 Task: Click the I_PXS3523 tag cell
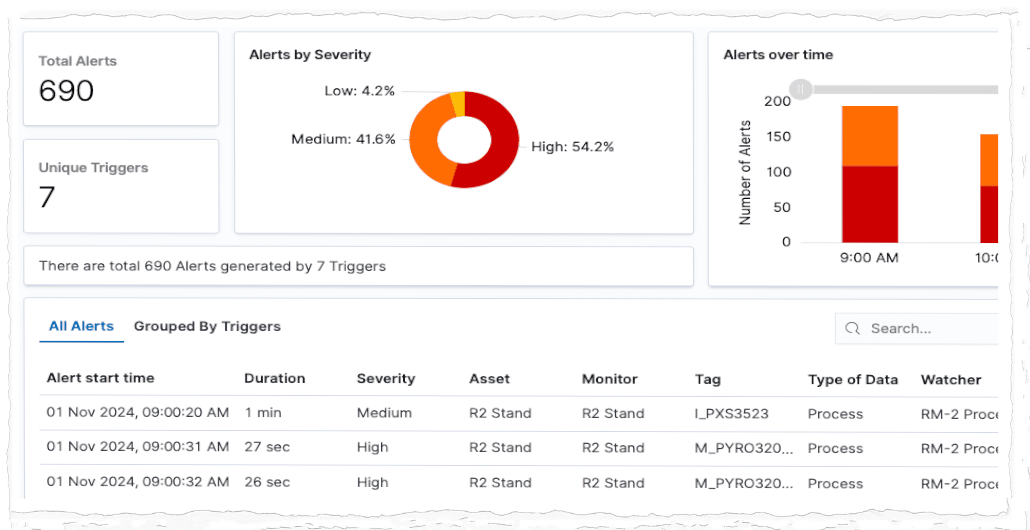pyautogui.click(x=731, y=413)
